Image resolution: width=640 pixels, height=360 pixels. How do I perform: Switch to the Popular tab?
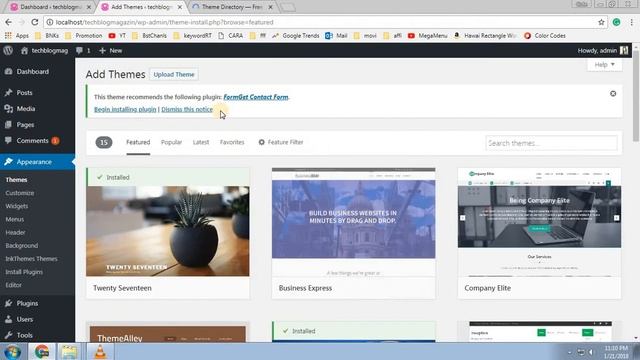pyautogui.click(x=171, y=142)
